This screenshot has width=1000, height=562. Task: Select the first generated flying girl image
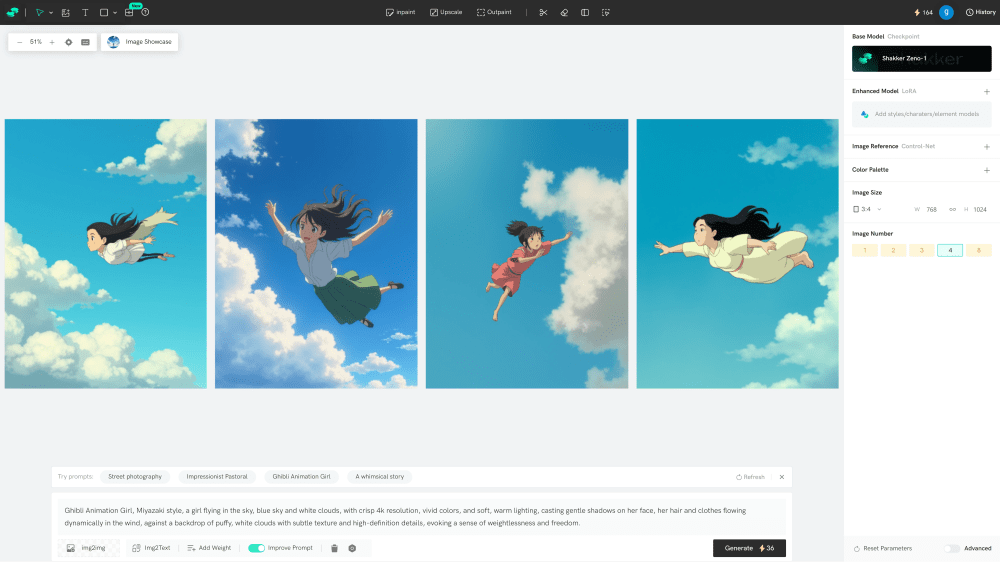point(106,254)
